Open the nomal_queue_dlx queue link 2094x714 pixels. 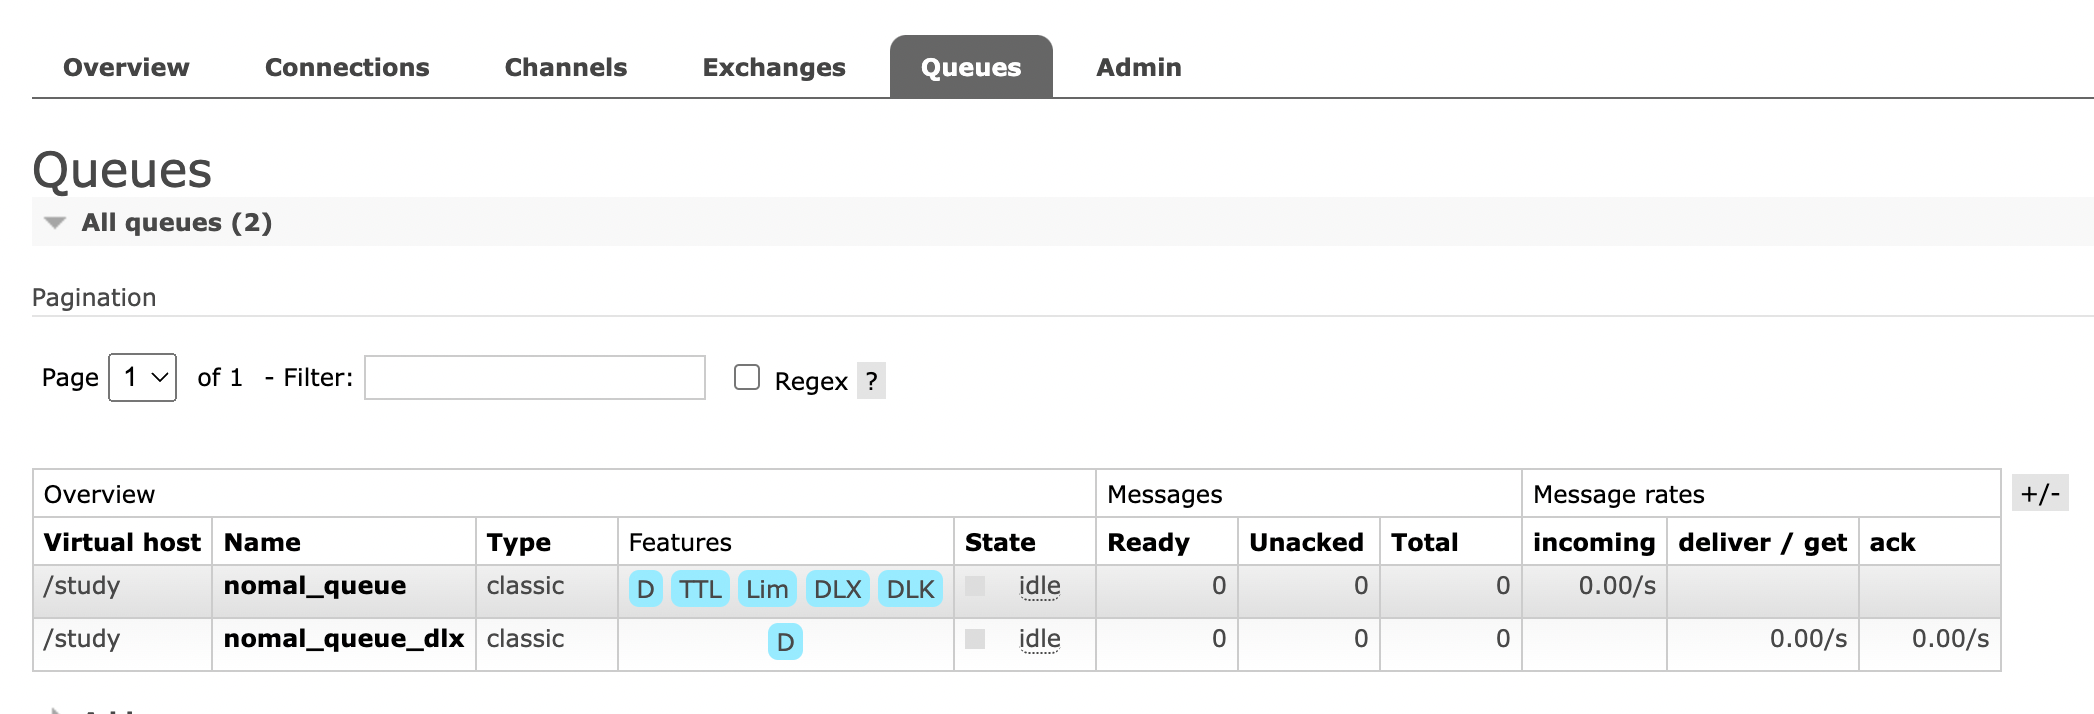(343, 639)
